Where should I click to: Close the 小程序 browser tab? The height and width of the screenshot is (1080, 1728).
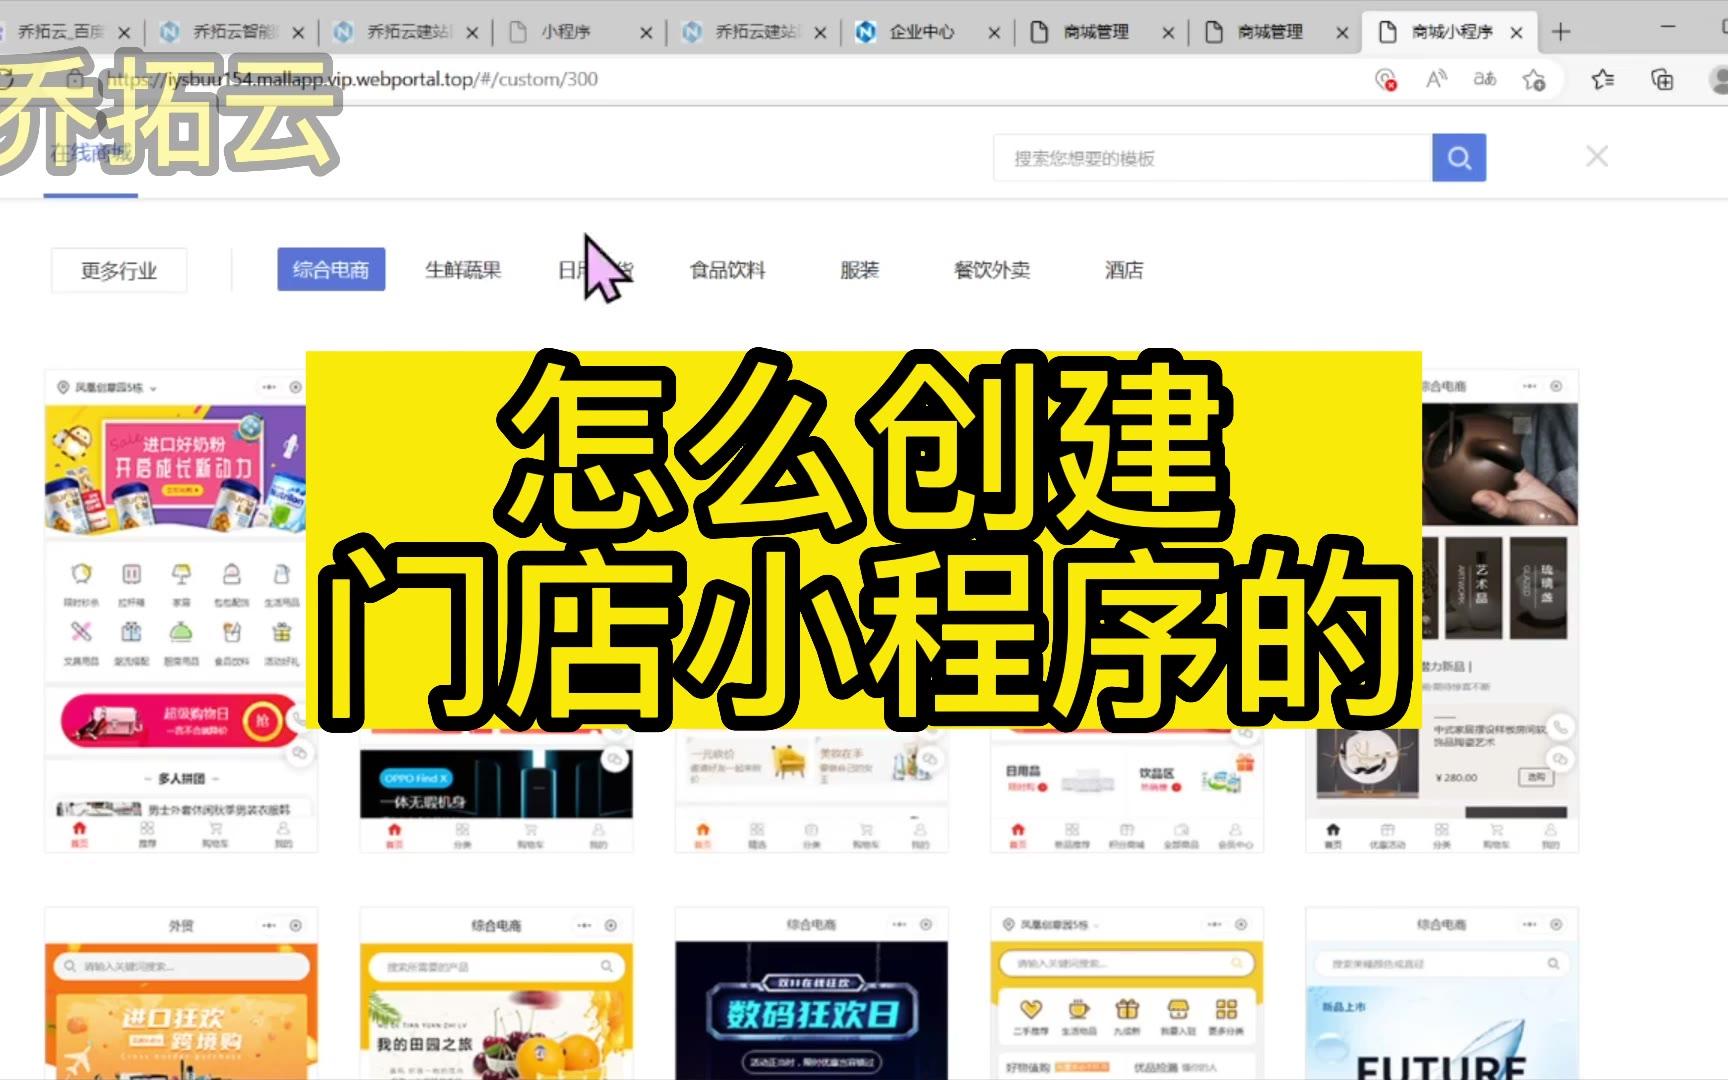[646, 33]
